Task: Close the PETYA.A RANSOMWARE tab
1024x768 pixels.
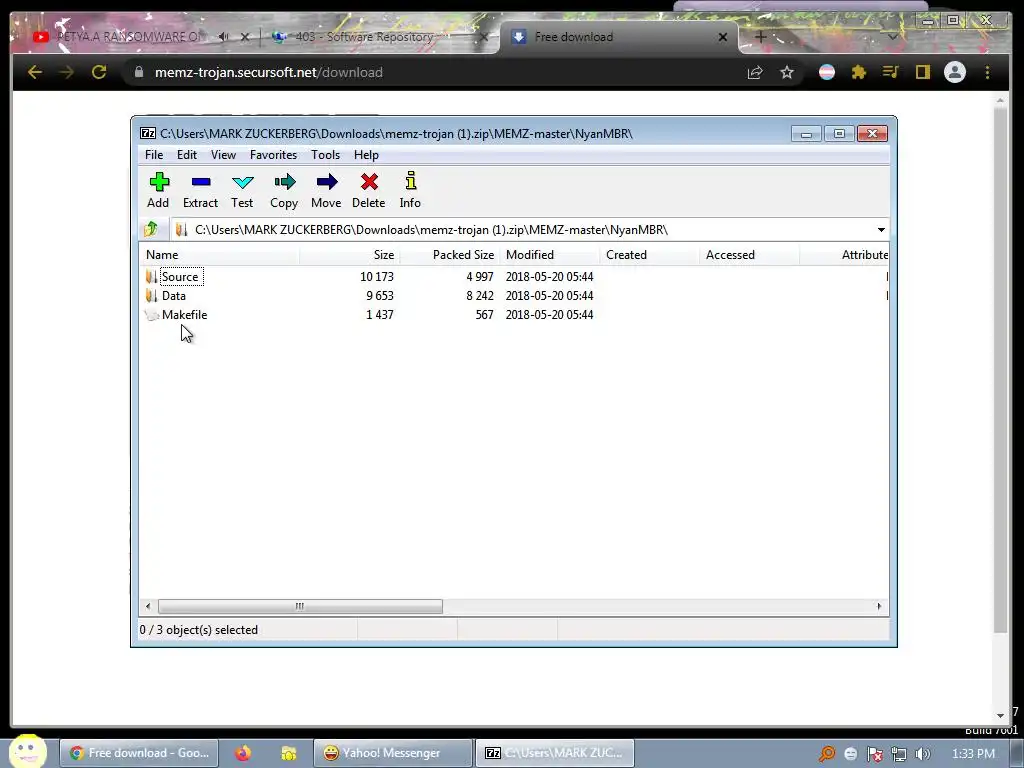Action: (x=245, y=37)
